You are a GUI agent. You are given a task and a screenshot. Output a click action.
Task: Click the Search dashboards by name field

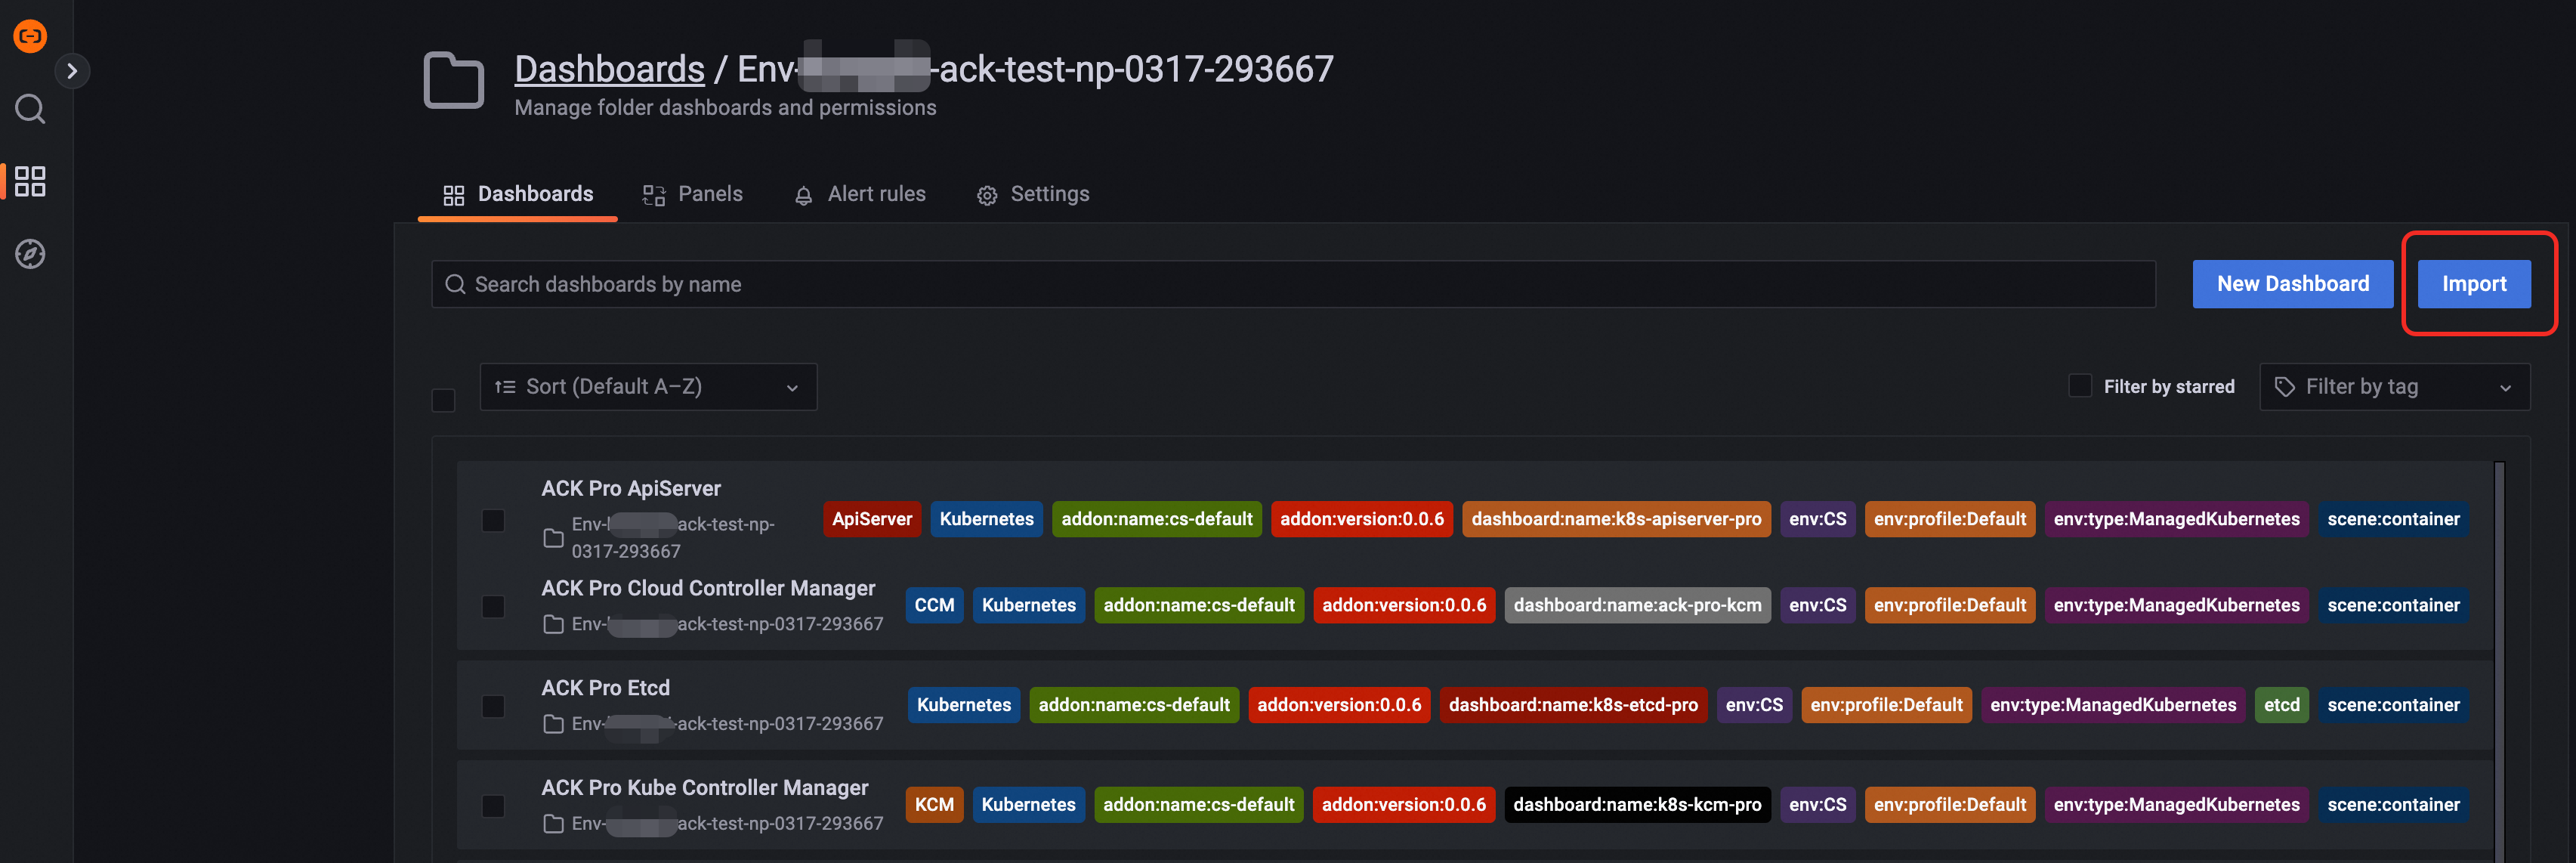[1300, 285]
